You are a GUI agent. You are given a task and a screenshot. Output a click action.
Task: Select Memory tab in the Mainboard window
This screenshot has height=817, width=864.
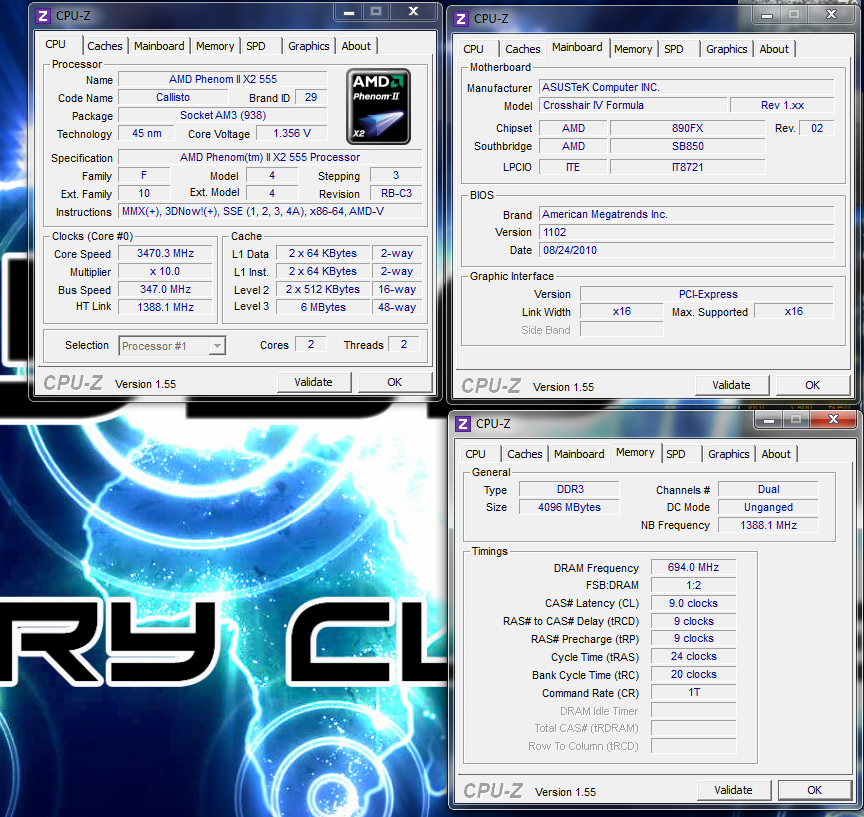(633, 49)
